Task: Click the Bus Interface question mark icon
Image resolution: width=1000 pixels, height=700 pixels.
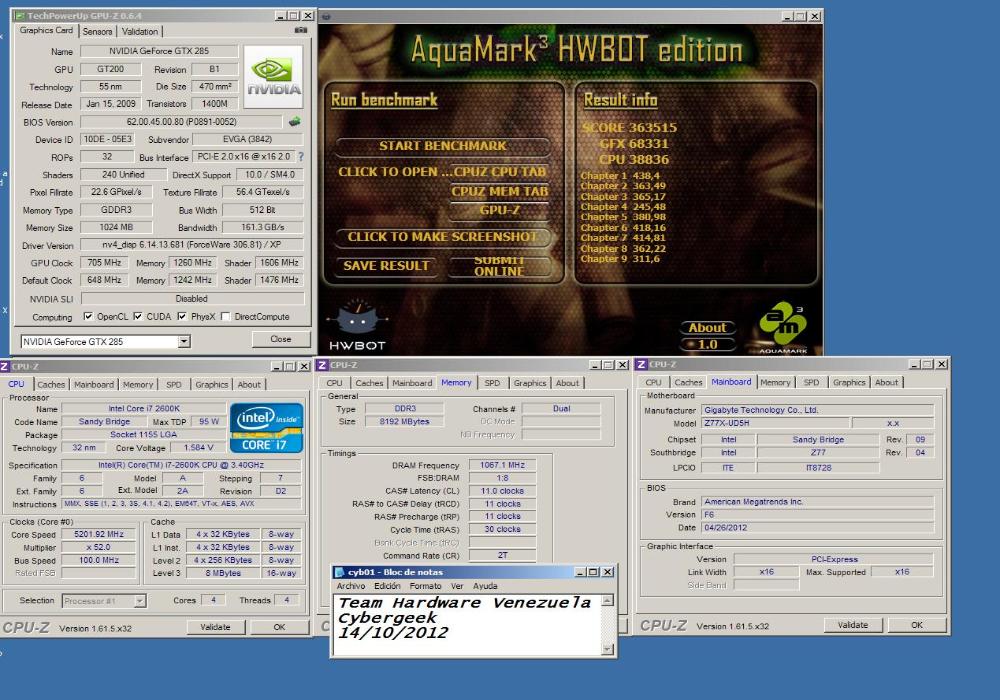Action: pos(300,156)
